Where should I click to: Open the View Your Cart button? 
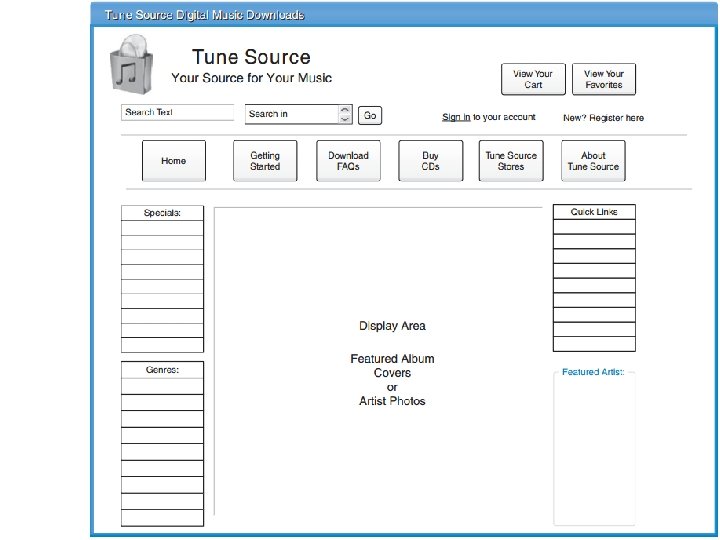click(x=533, y=79)
